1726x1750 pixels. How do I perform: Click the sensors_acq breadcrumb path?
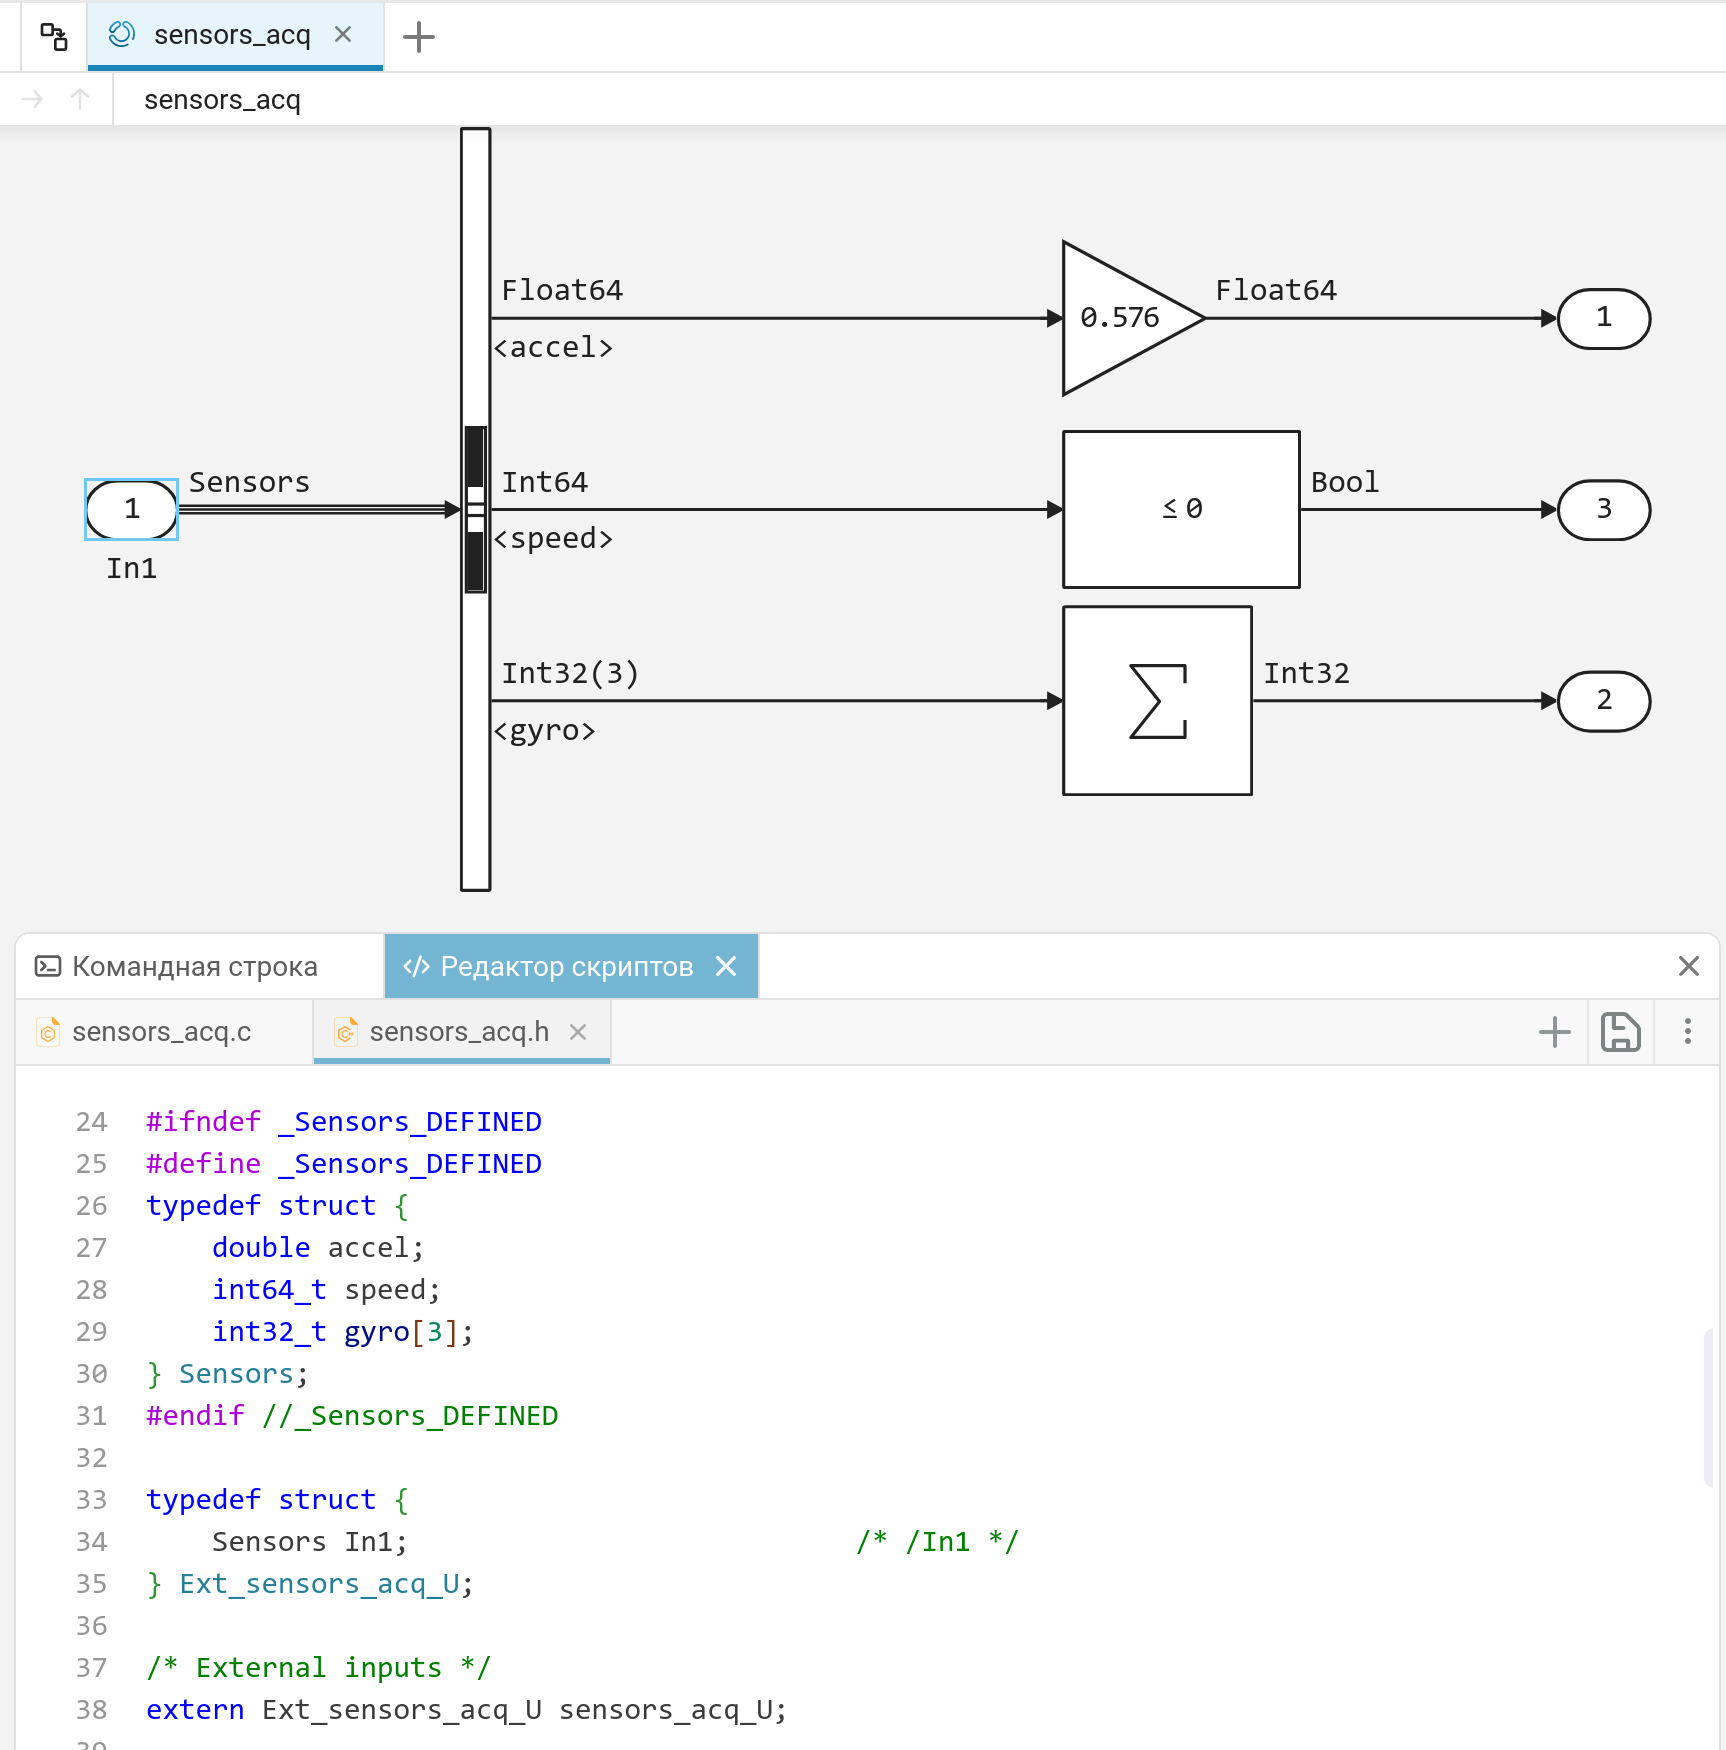click(222, 100)
